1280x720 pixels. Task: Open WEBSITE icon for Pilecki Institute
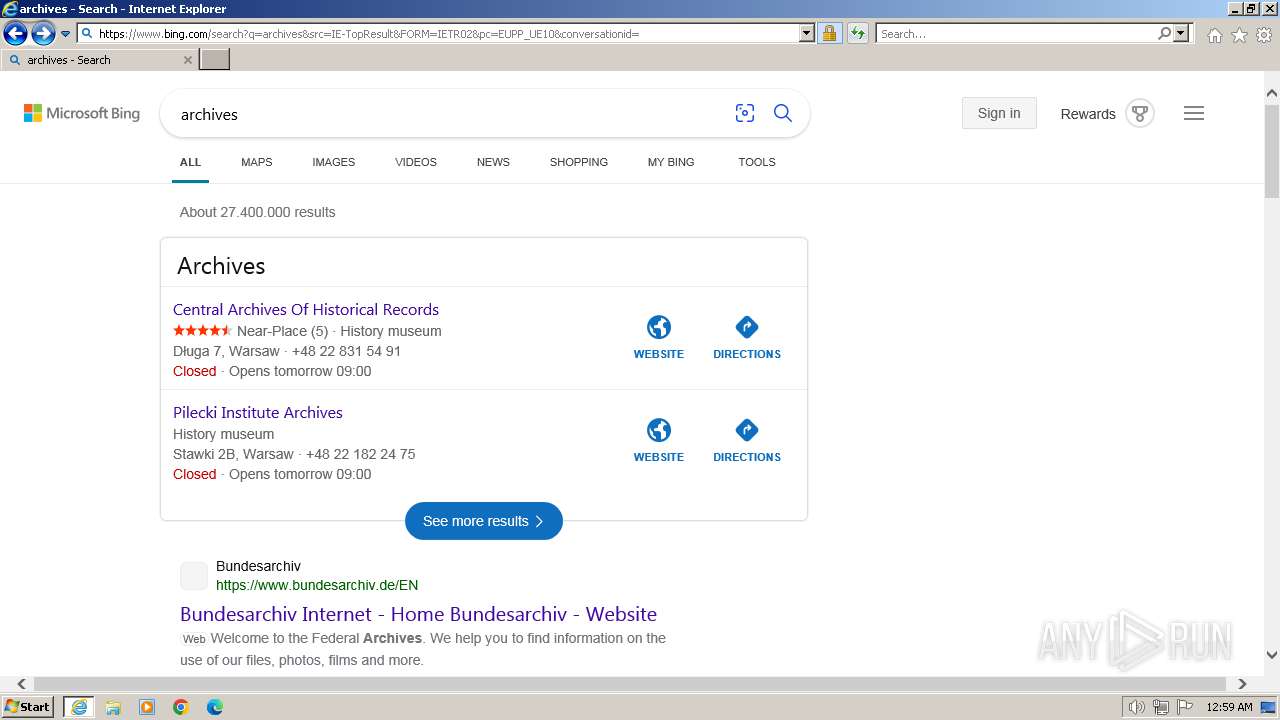point(659,440)
